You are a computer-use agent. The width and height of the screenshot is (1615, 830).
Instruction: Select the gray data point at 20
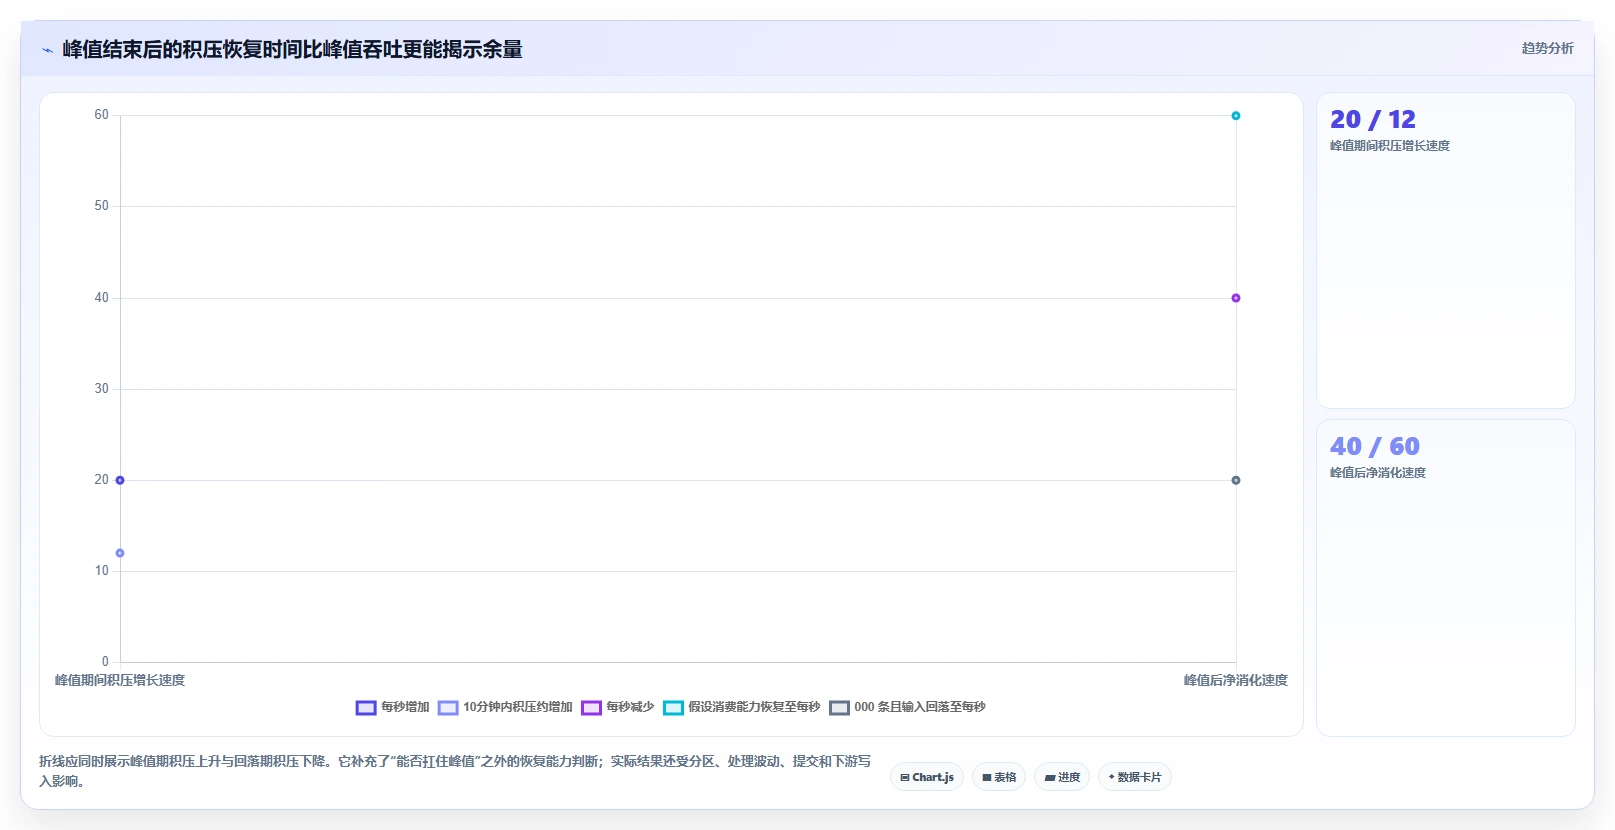(x=1236, y=480)
